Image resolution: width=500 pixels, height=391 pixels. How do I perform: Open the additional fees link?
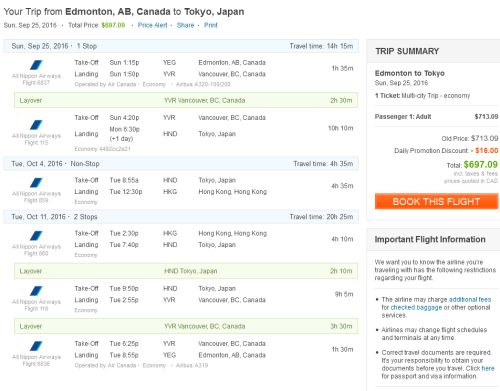[x=470, y=299]
